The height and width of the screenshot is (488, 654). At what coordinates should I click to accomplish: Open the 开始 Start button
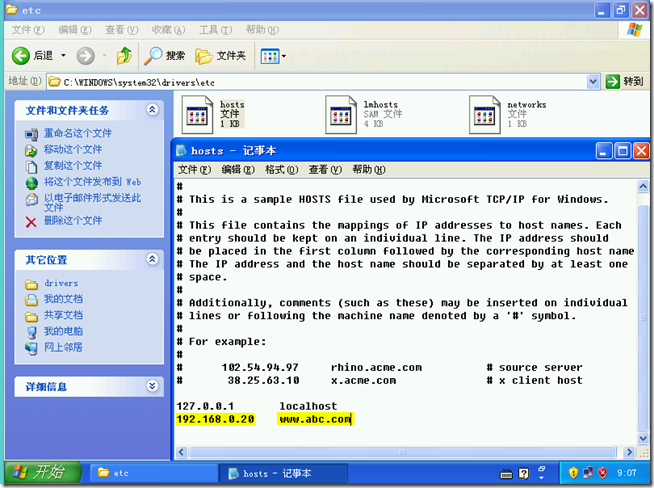42,473
